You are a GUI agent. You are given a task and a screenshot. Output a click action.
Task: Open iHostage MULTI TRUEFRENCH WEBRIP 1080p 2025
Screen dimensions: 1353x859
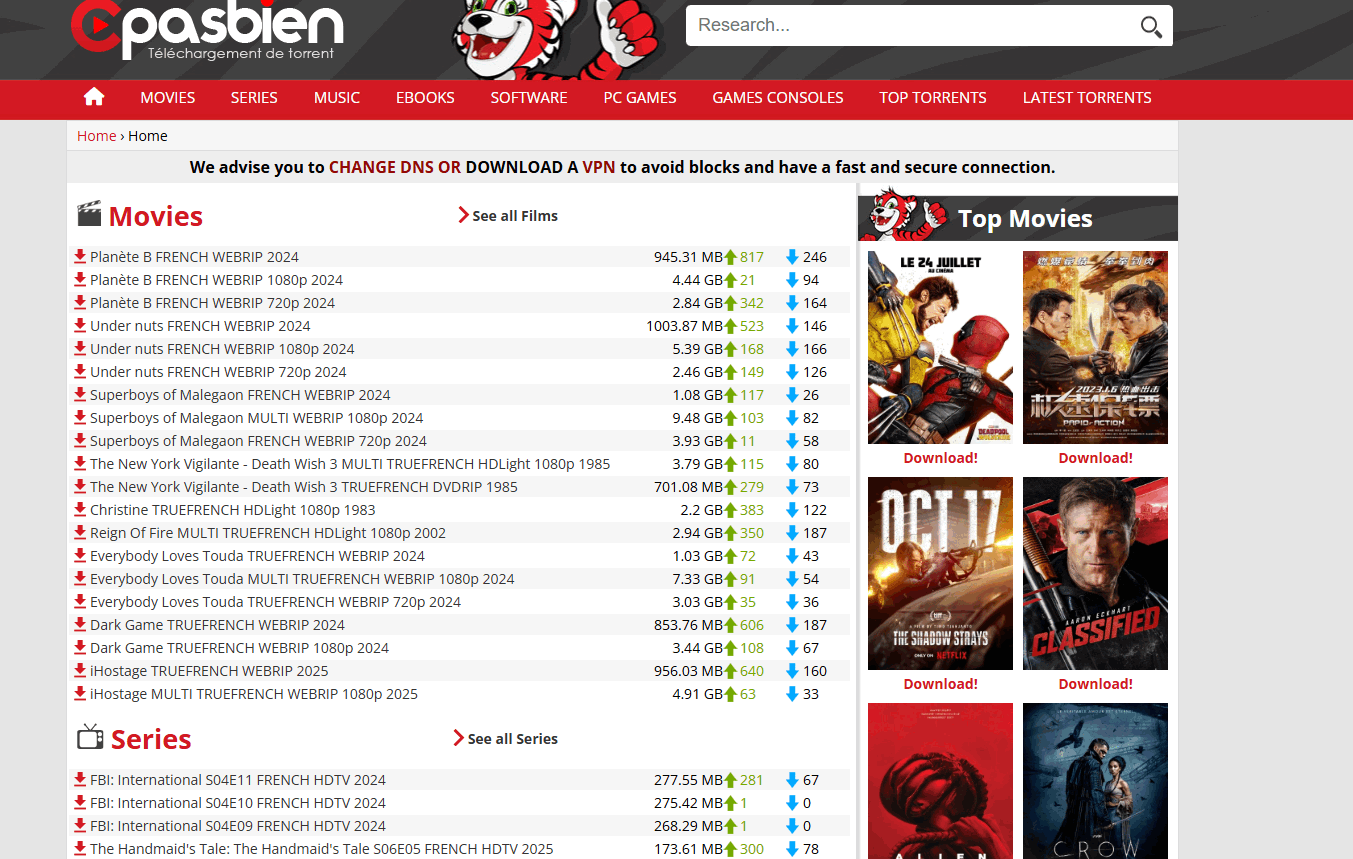coord(254,694)
